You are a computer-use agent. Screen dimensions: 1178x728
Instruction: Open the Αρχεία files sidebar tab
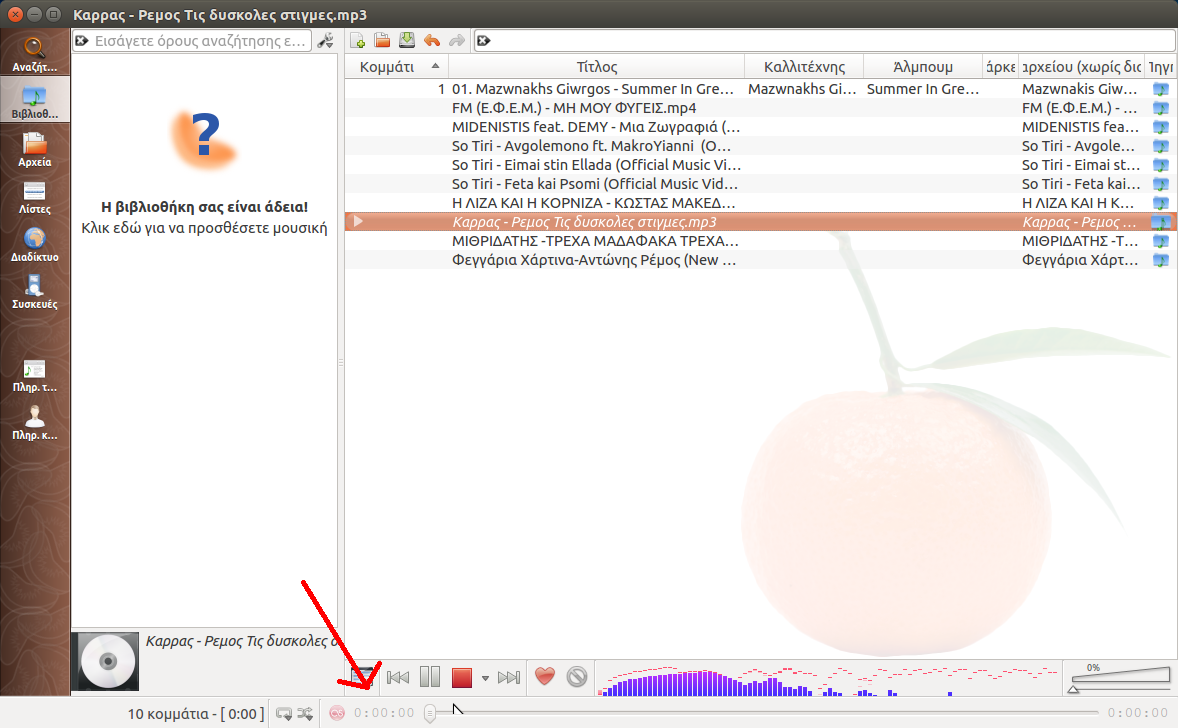point(35,149)
